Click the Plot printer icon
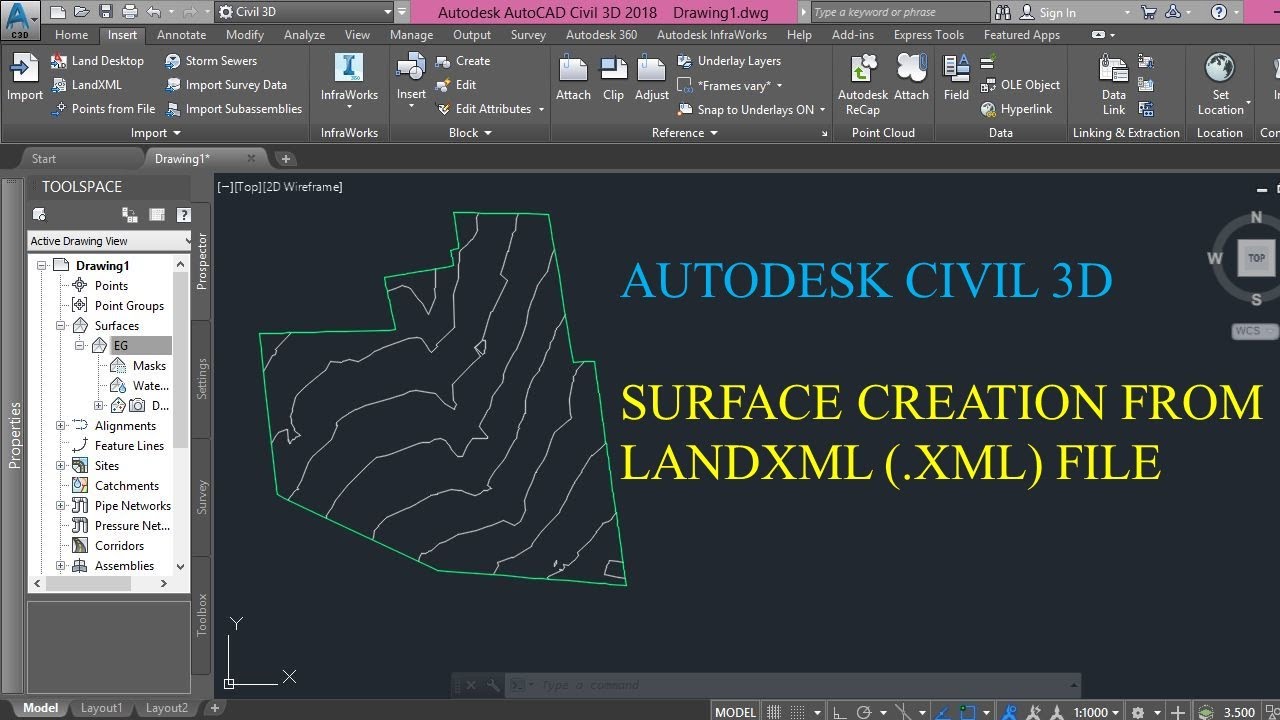This screenshot has width=1280, height=720. (x=130, y=12)
